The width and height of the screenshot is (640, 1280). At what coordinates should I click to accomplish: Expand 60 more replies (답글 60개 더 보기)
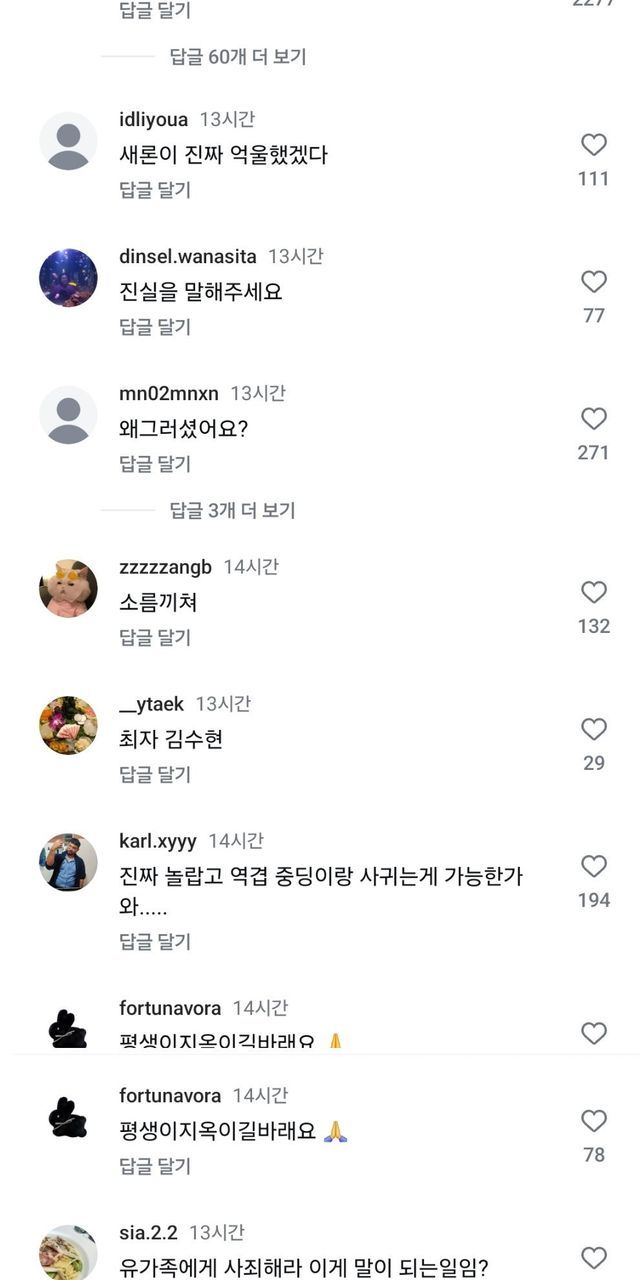tap(237, 57)
